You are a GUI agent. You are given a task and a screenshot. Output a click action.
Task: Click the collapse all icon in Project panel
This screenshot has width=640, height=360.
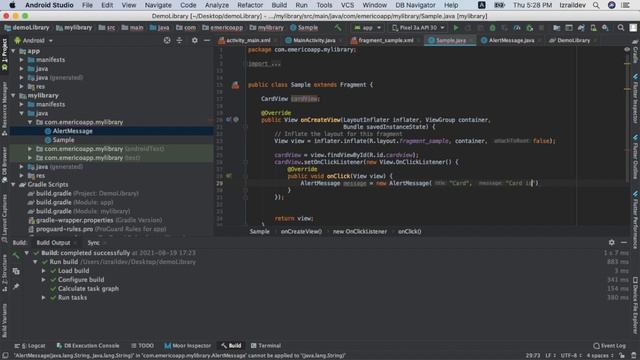tap(179, 40)
